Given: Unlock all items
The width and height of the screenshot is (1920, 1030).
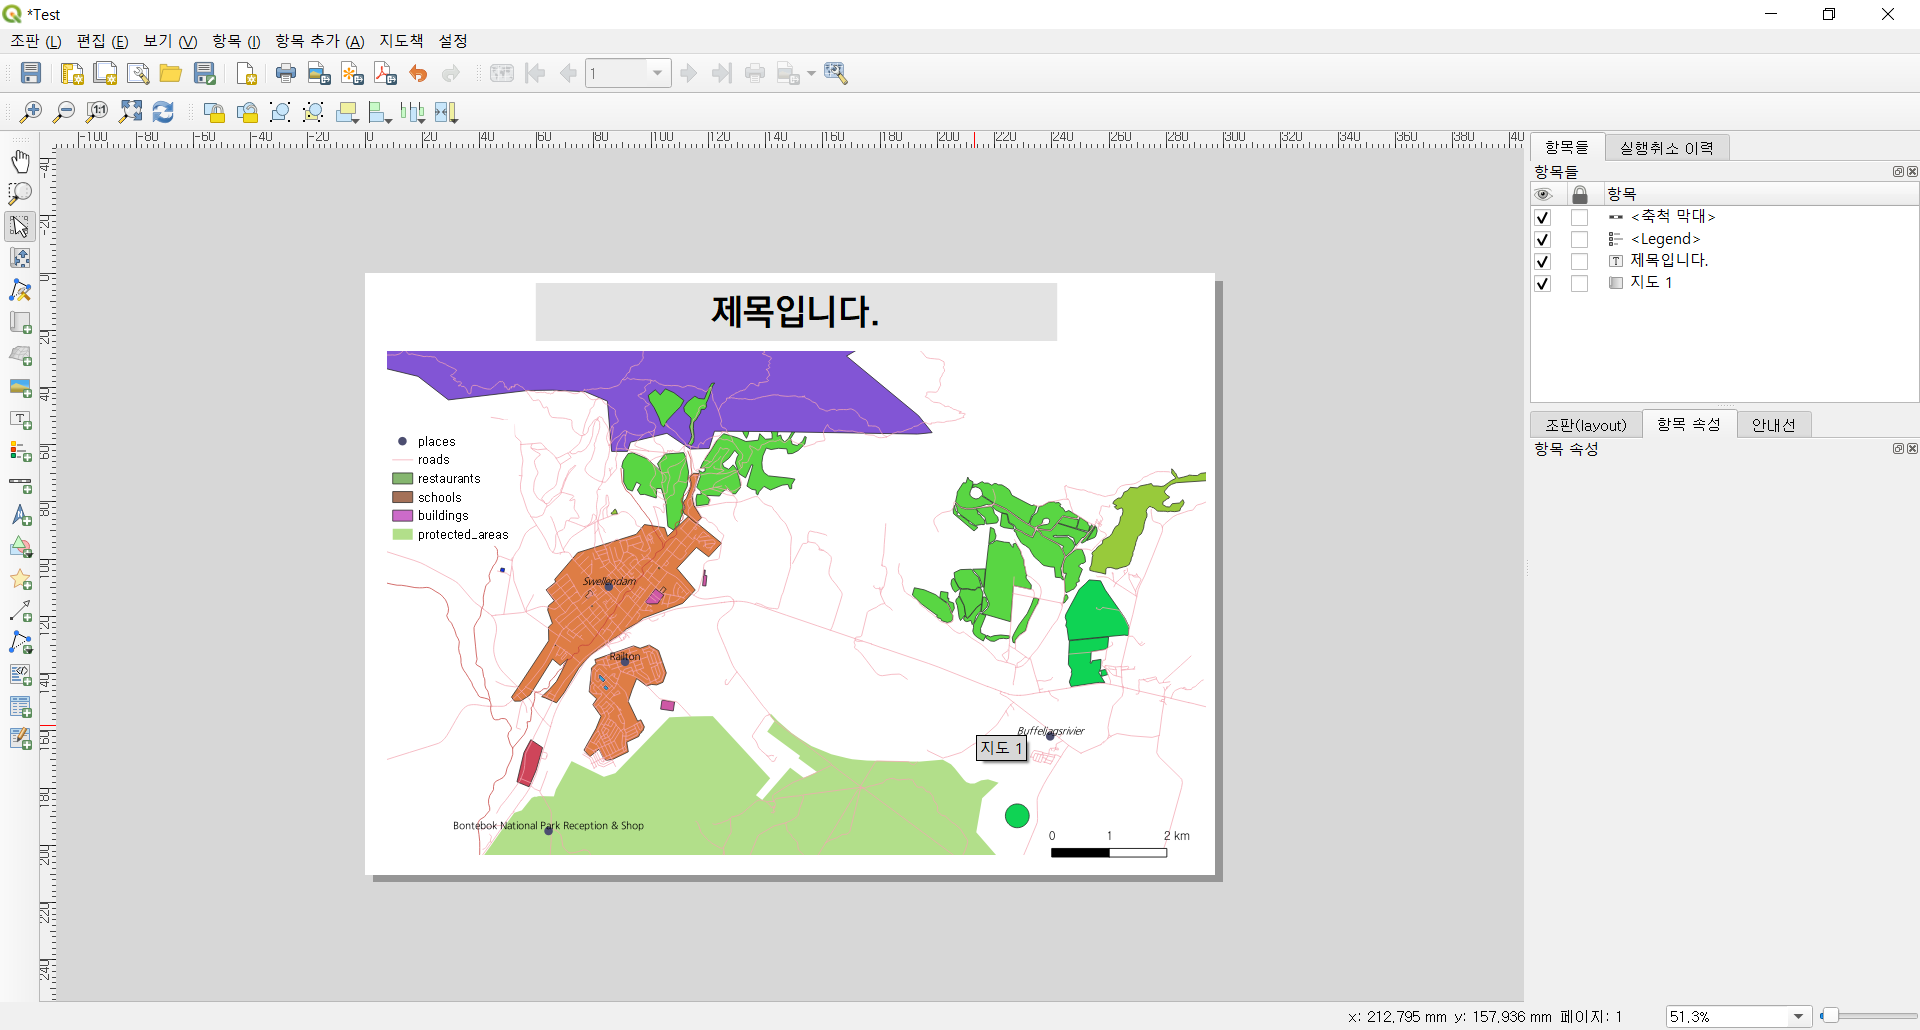Looking at the screenshot, I should [247, 112].
